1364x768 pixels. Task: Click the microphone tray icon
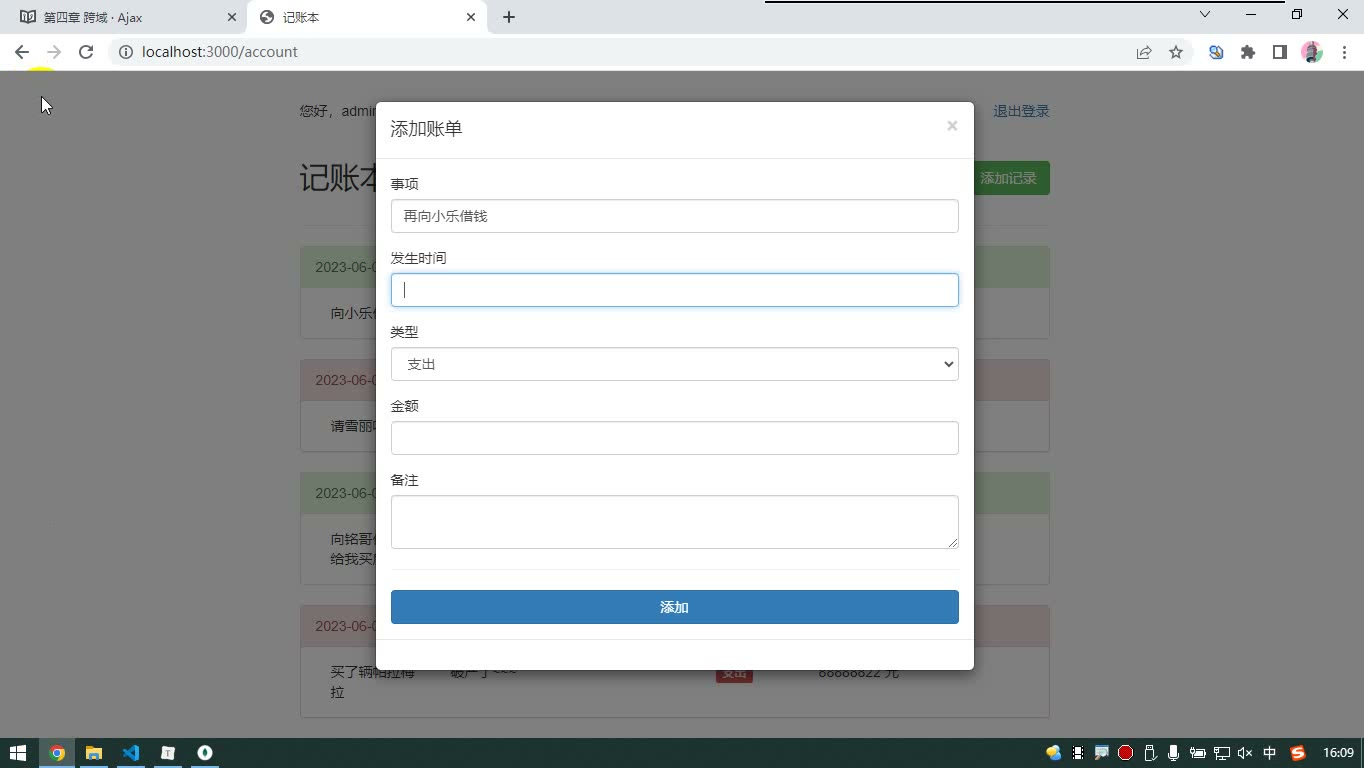point(1173,753)
